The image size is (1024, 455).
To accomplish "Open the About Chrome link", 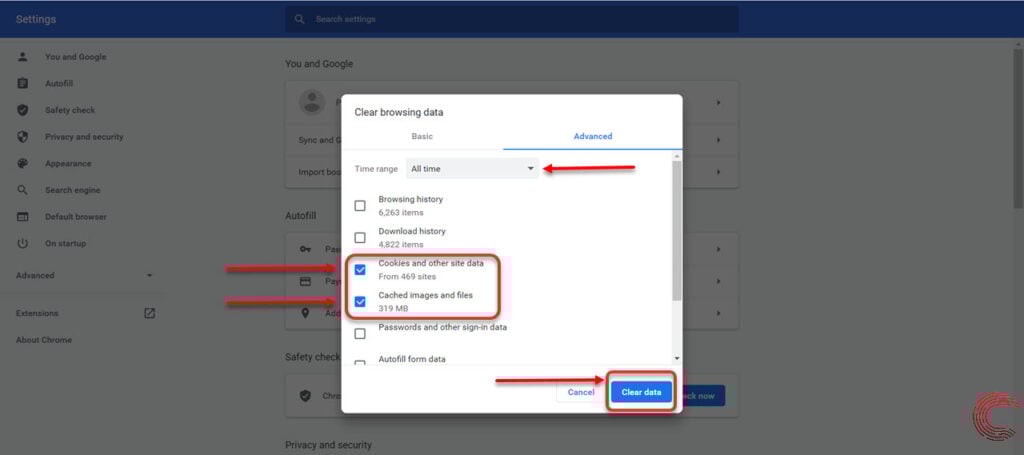I will [x=44, y=340].
